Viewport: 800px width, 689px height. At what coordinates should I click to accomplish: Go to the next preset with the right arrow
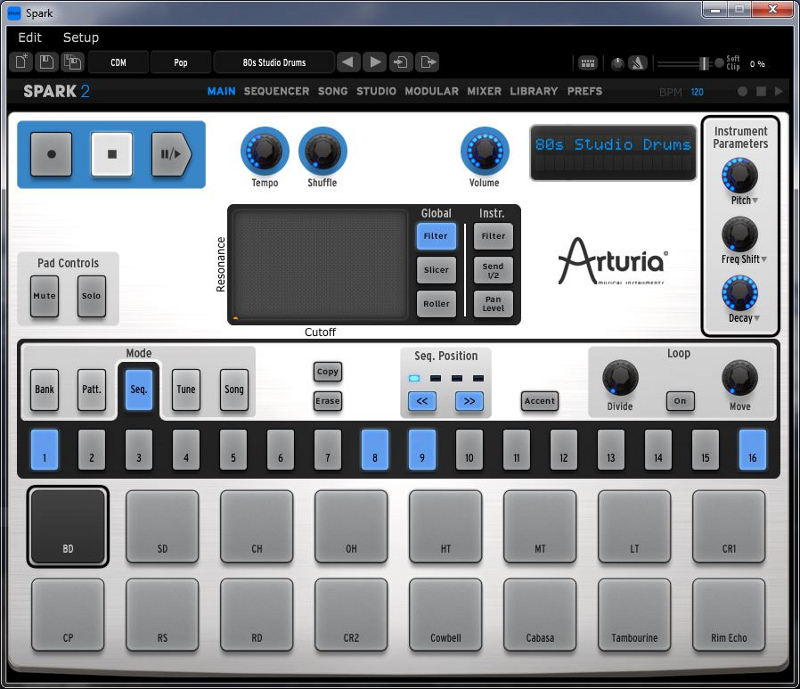[x=375, y=62]
